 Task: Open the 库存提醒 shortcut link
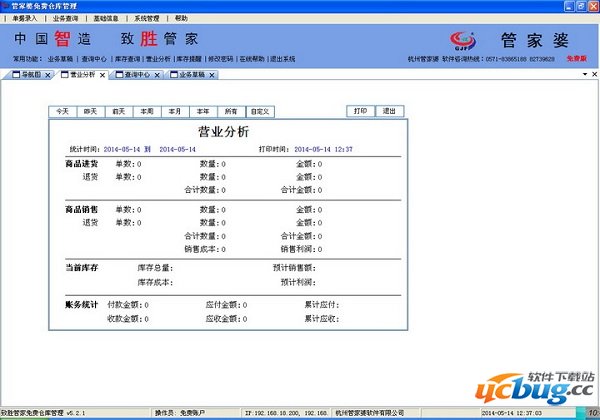coord(189,59)
